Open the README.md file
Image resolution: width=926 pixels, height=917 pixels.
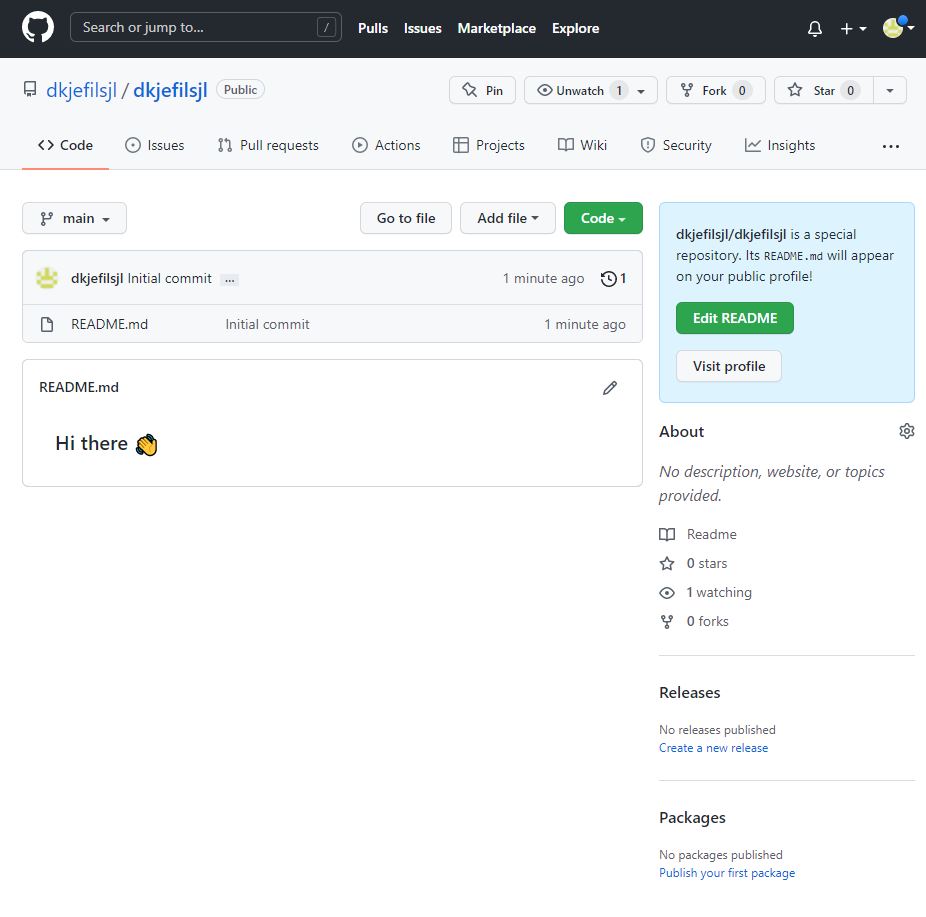click(x=109, y=324)
